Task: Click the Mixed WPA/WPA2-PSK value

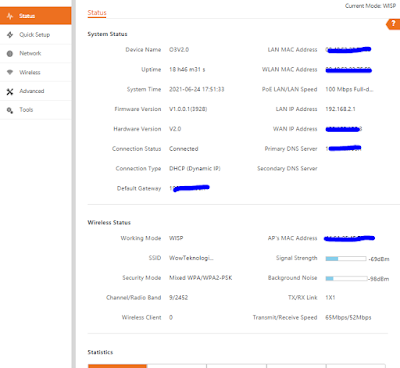Action: coord(201,278)
